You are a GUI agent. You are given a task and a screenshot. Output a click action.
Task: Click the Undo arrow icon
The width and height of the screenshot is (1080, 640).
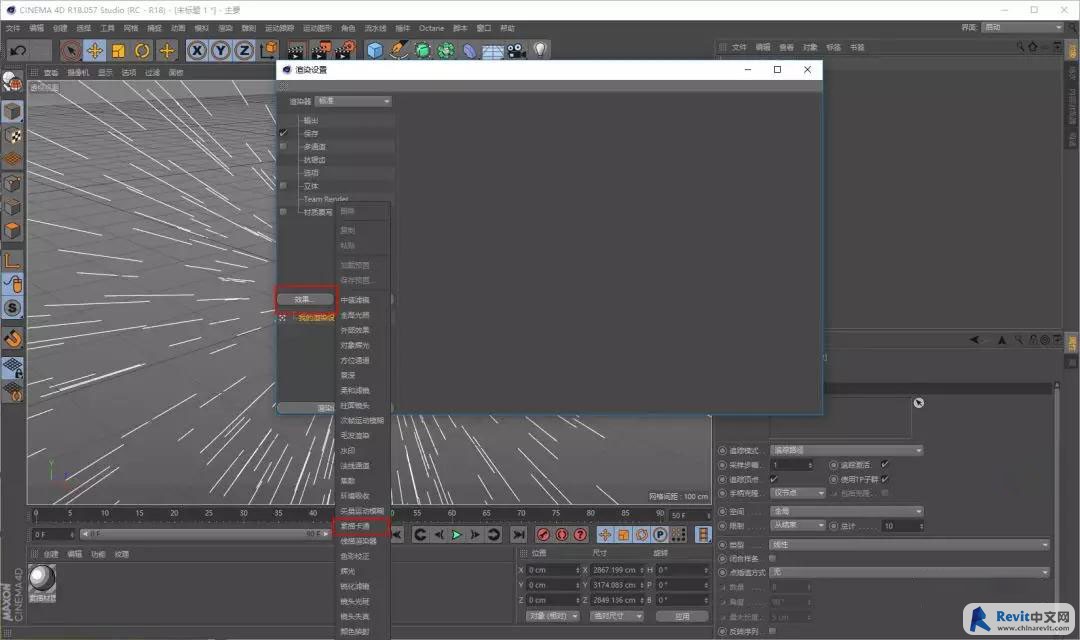pyautogui.click(x=19, y=50)
